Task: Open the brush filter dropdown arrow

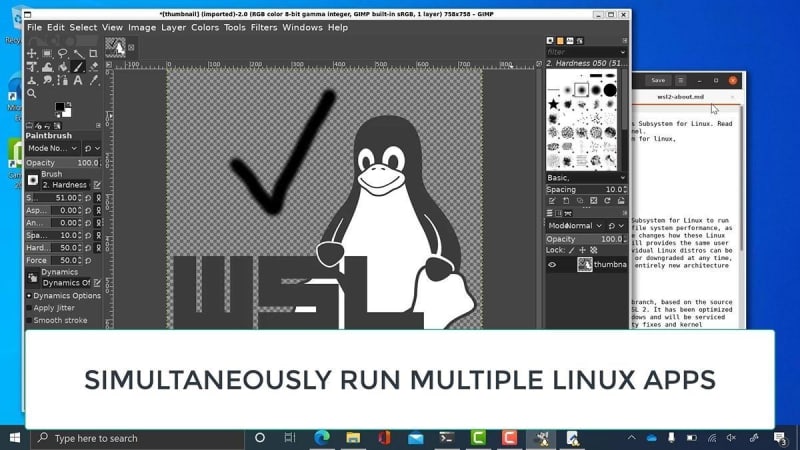Action: 622,52
